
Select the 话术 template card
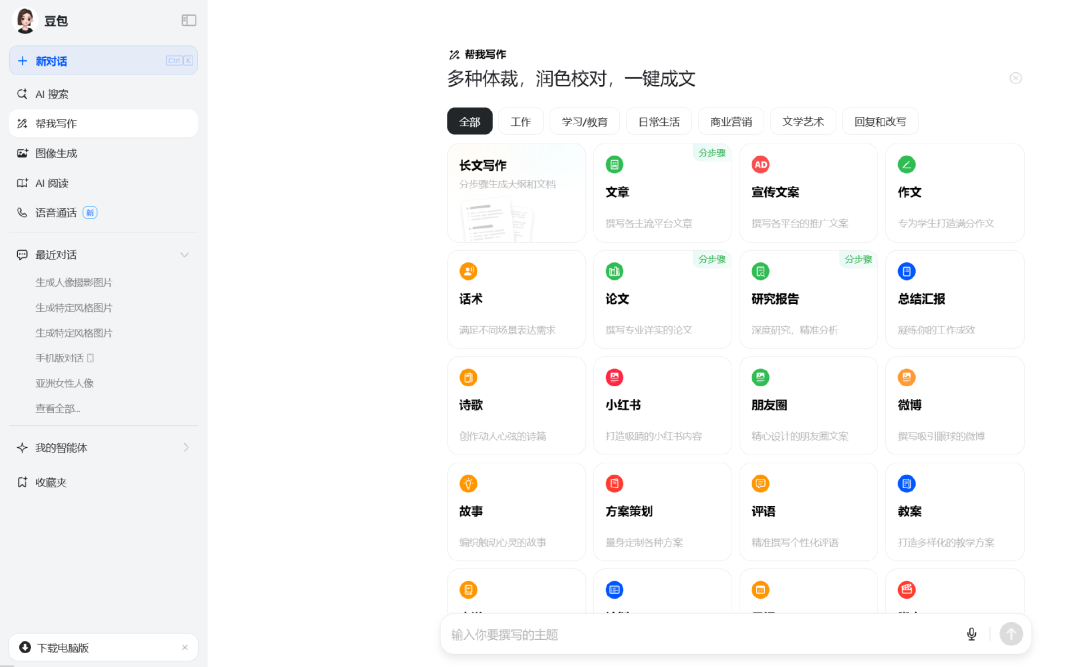click(x=517, y=300)
